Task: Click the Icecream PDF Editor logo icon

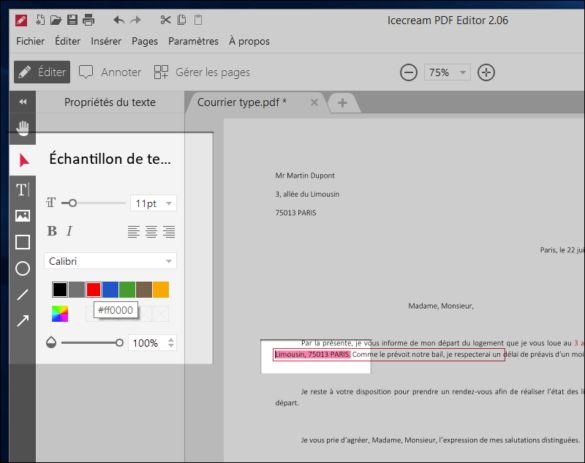Action: (x=21, y=20)
